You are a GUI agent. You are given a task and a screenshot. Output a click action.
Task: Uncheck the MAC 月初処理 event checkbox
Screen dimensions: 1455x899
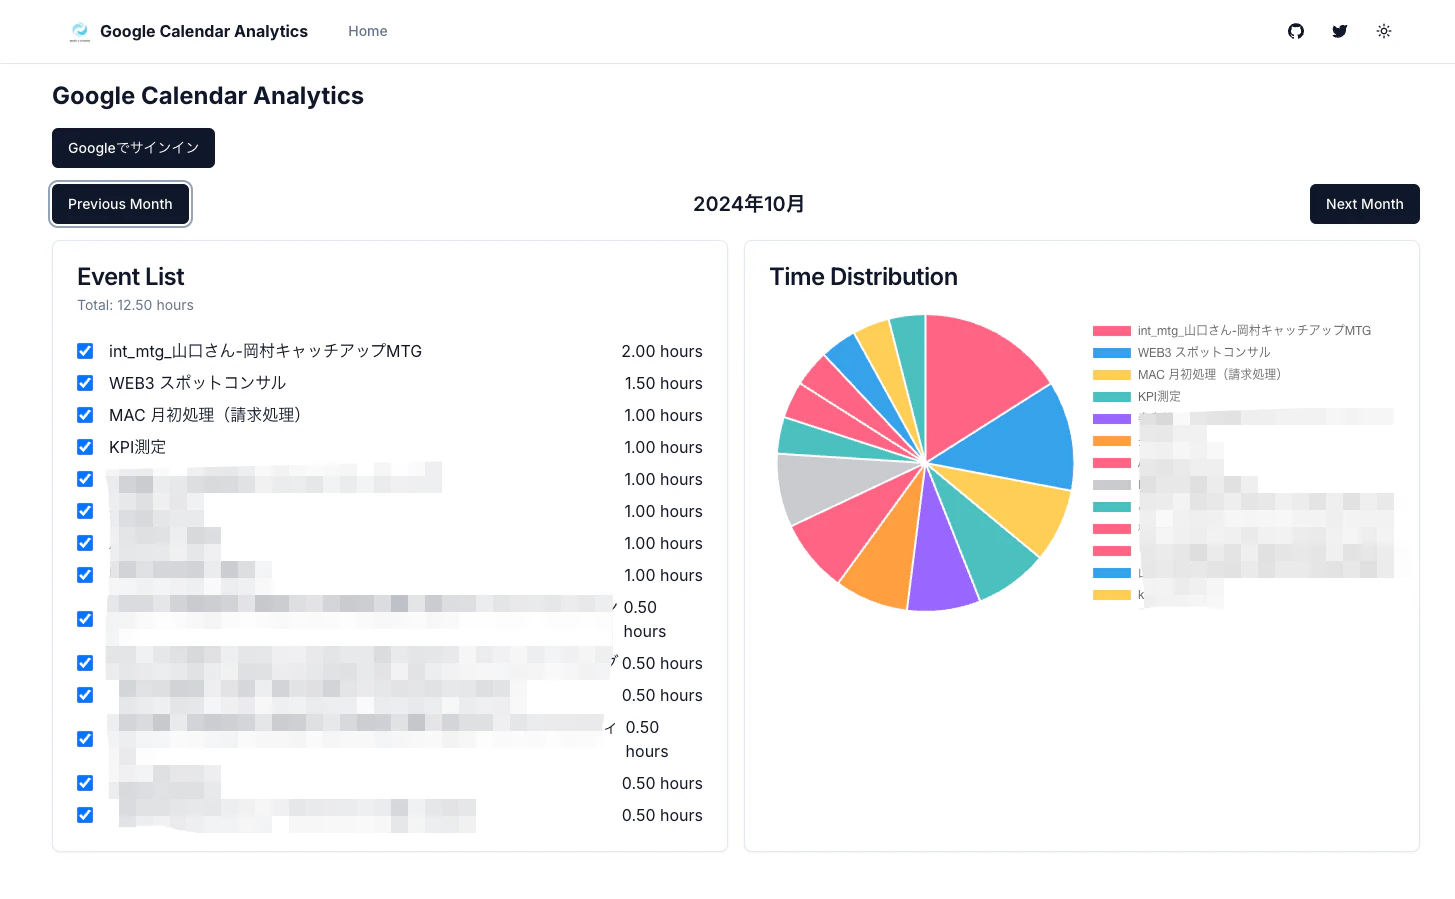pos(85,415)
